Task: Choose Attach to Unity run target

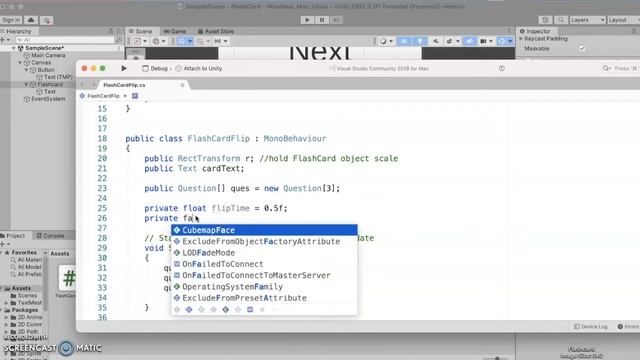Action: click(199, 69)
